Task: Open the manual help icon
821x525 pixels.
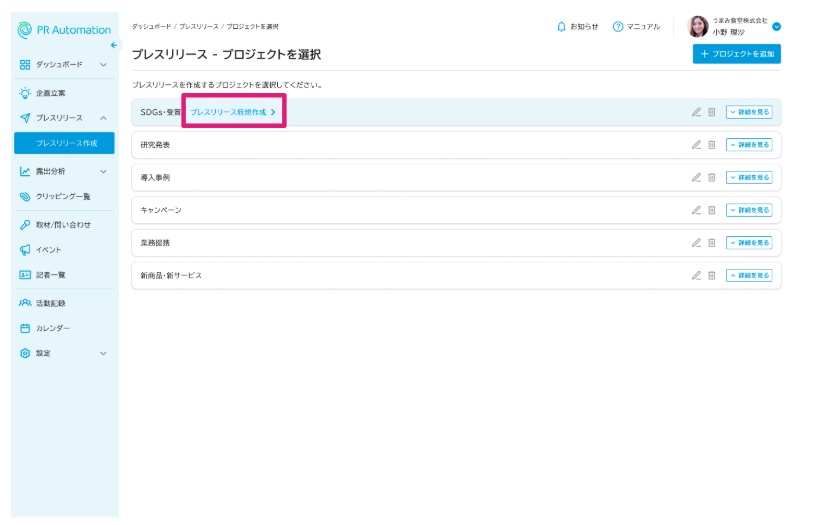Action: coord(618,26)
